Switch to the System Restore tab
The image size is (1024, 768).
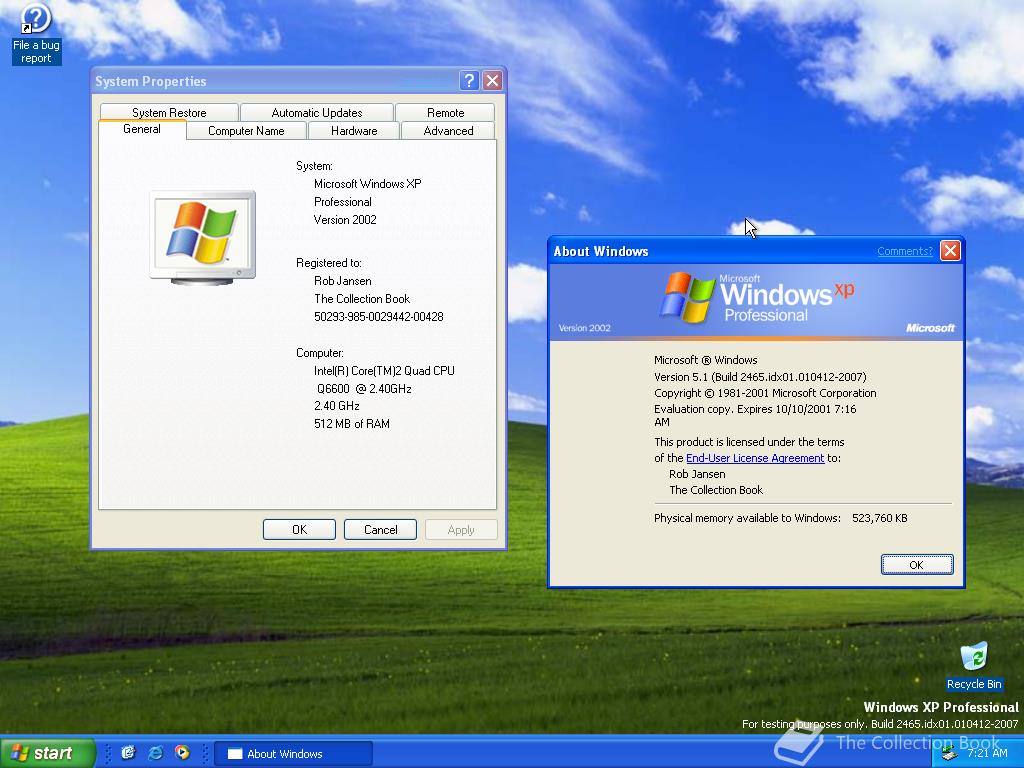coord(169,112)
